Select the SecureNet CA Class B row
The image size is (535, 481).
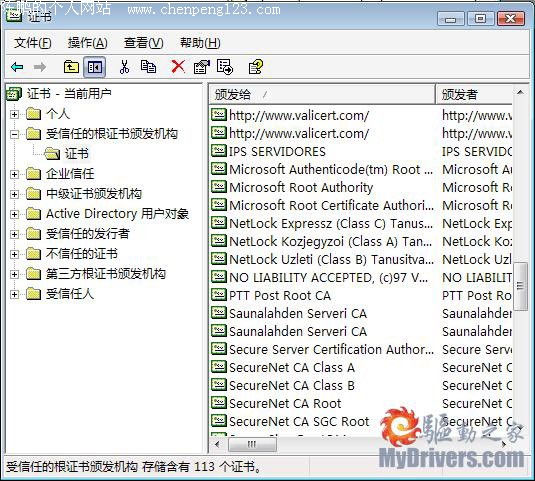click(361, 385)
